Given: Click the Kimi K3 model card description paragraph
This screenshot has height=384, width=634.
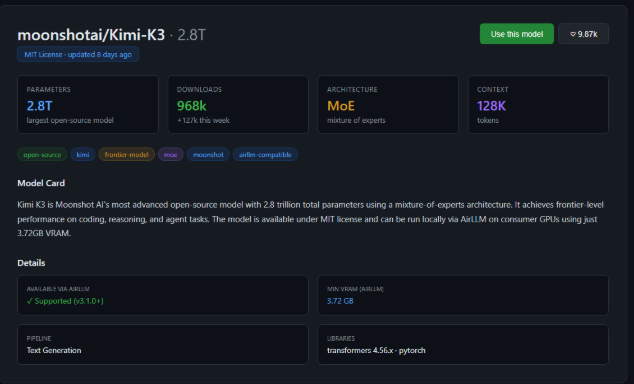Looking at the screenshot, I should click(x=310, y=219).
